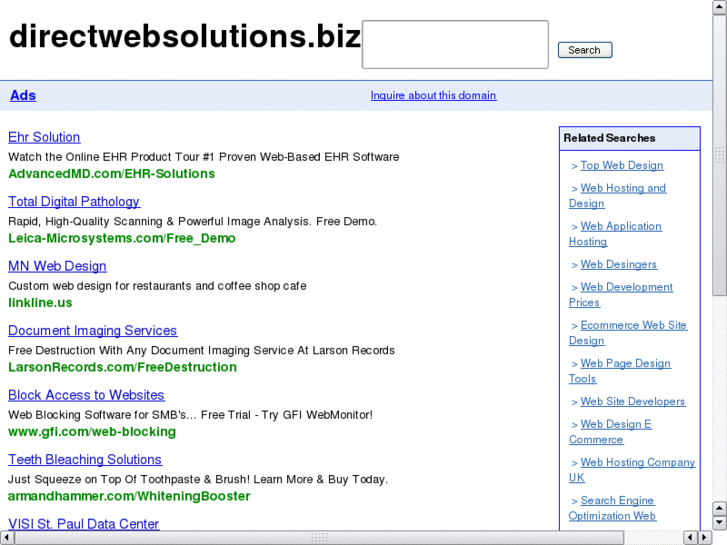Image resolution: width=727 pixels, height=545 pixels.
Task: Open Document Imaging Services ad
Action: pyautogui.click(x=93, y=331)
